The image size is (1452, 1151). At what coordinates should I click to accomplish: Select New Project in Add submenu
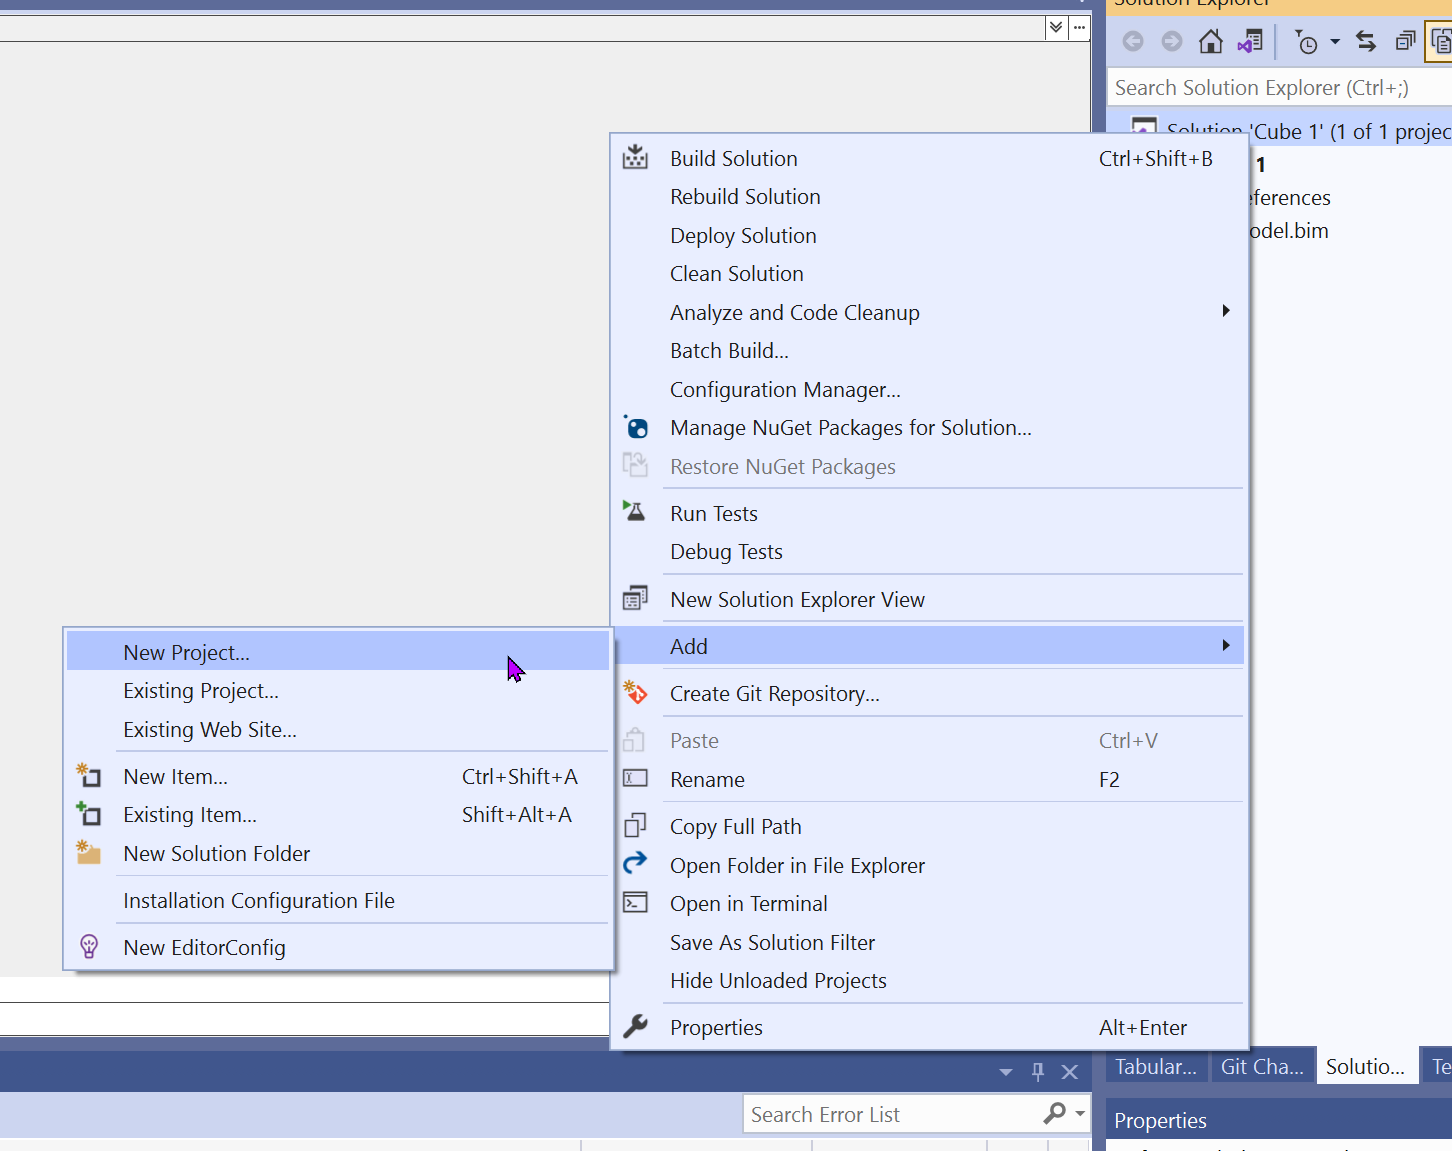[338, 652]
